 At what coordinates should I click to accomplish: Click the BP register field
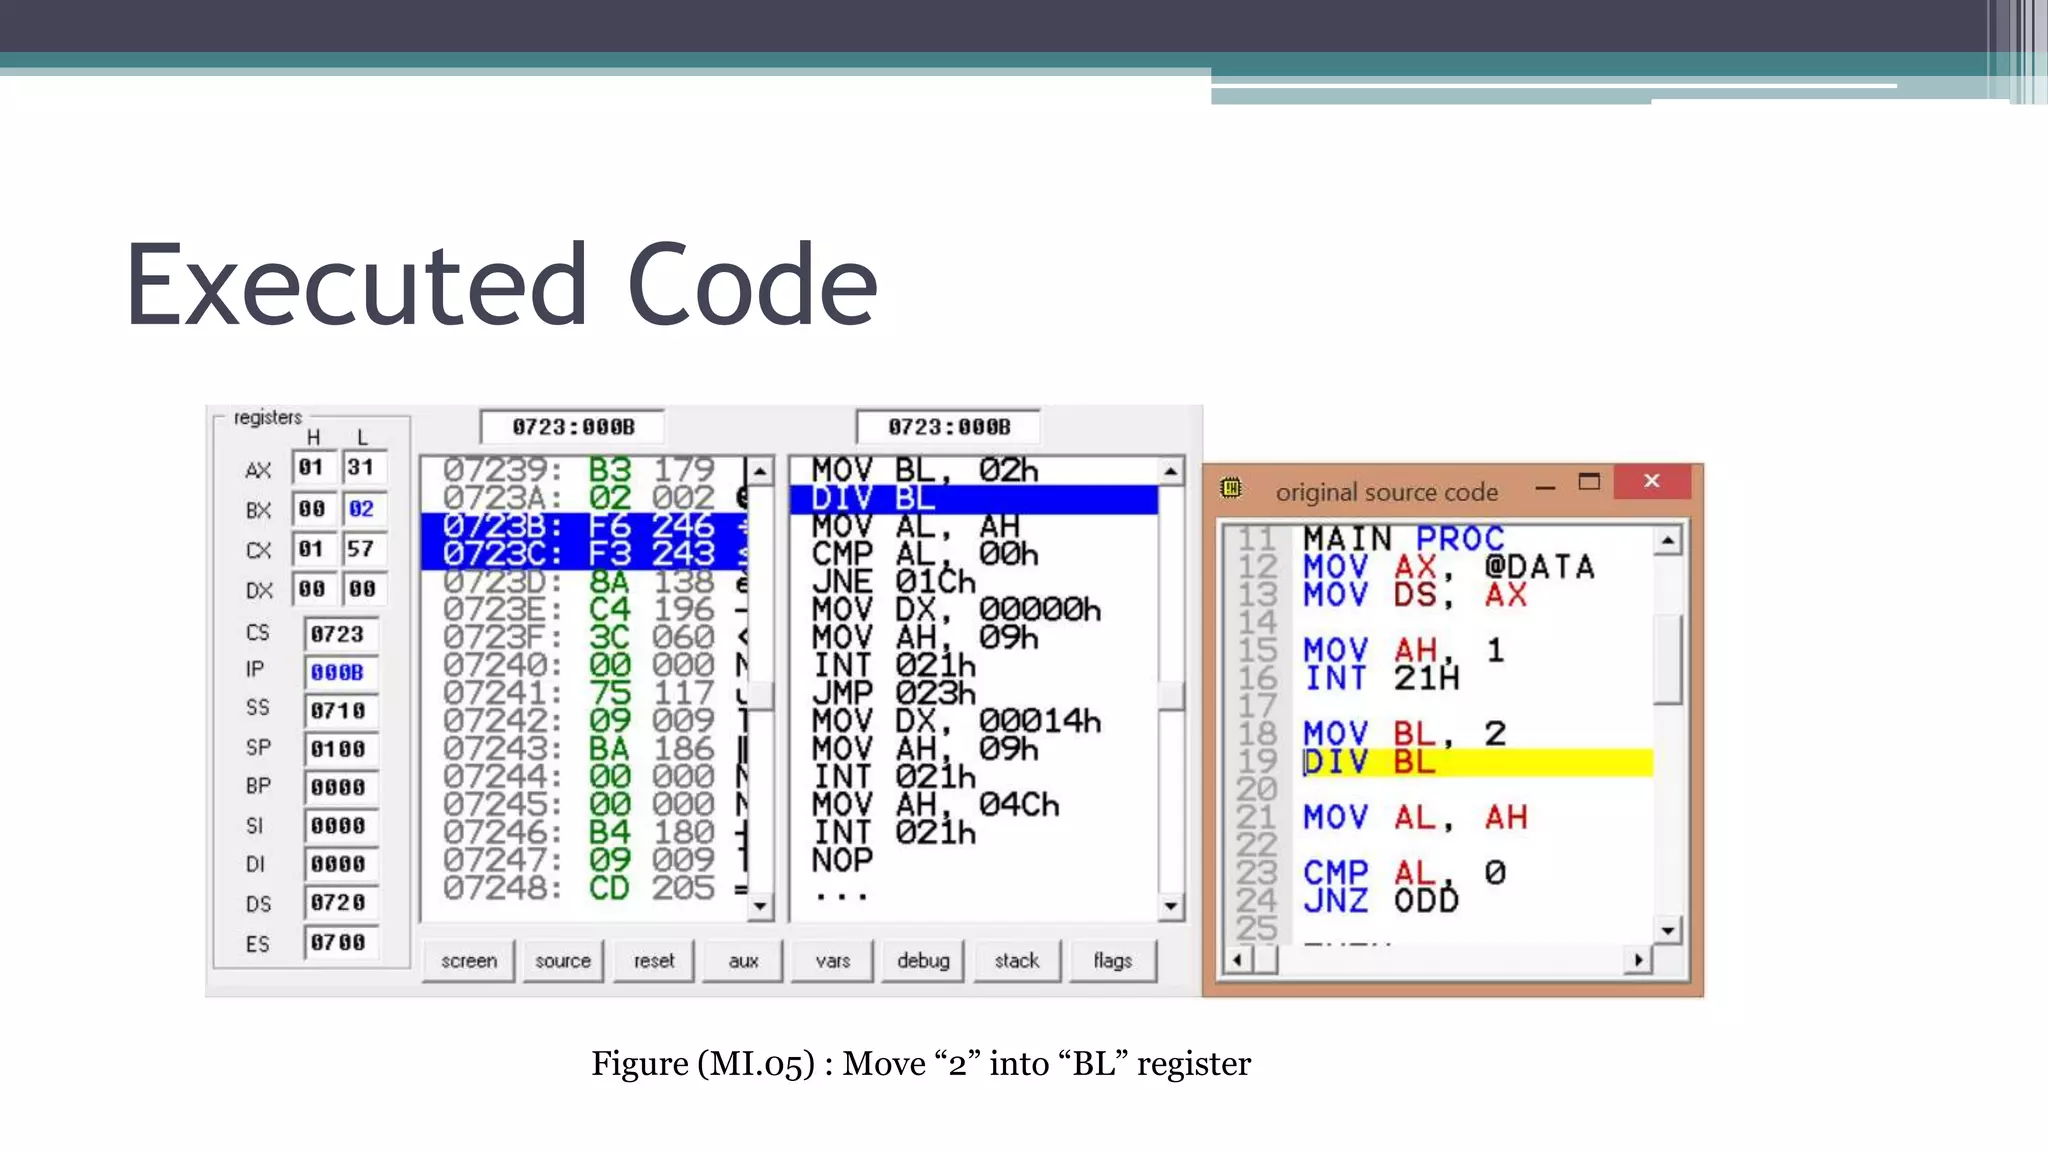(x=340, y=787)
